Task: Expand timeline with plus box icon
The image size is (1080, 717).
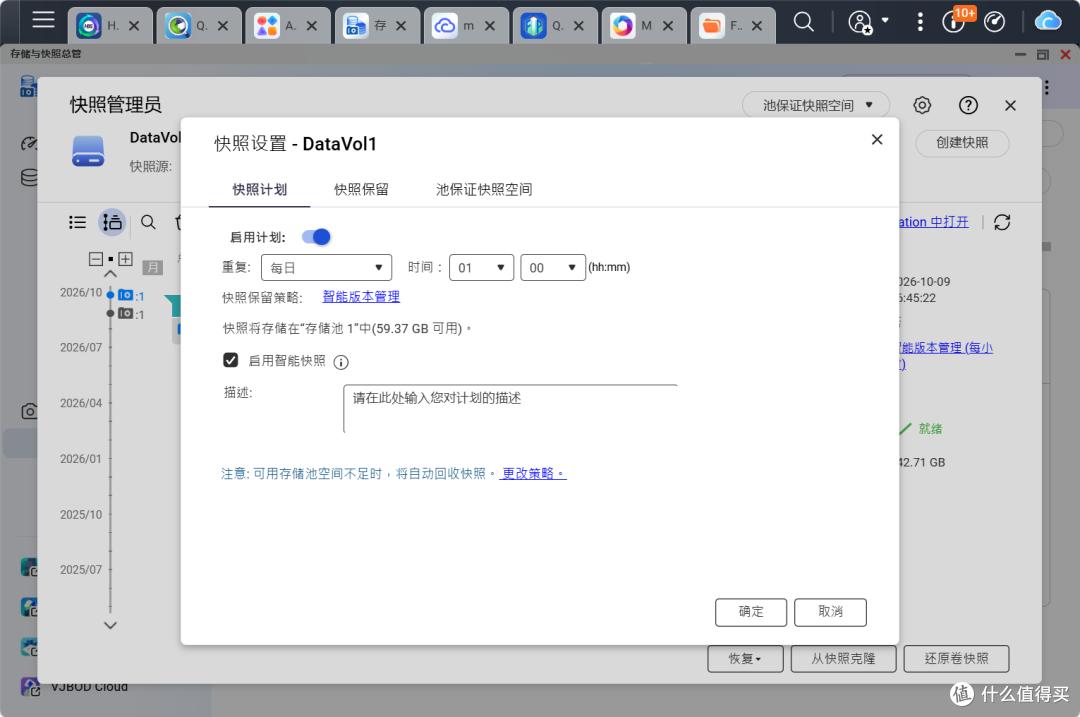Action: (125, 259)
